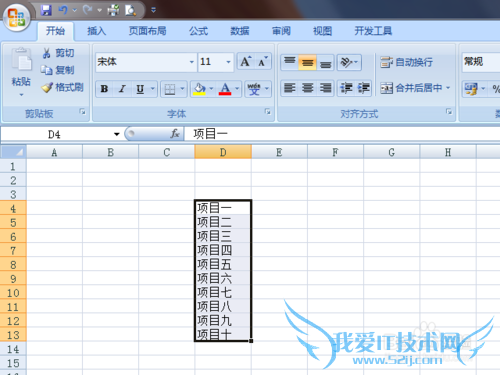The height and width of the screenshot is (375, 500).
Task: Switch to the 开发工具 tab
Action: (x=373, y=31)
